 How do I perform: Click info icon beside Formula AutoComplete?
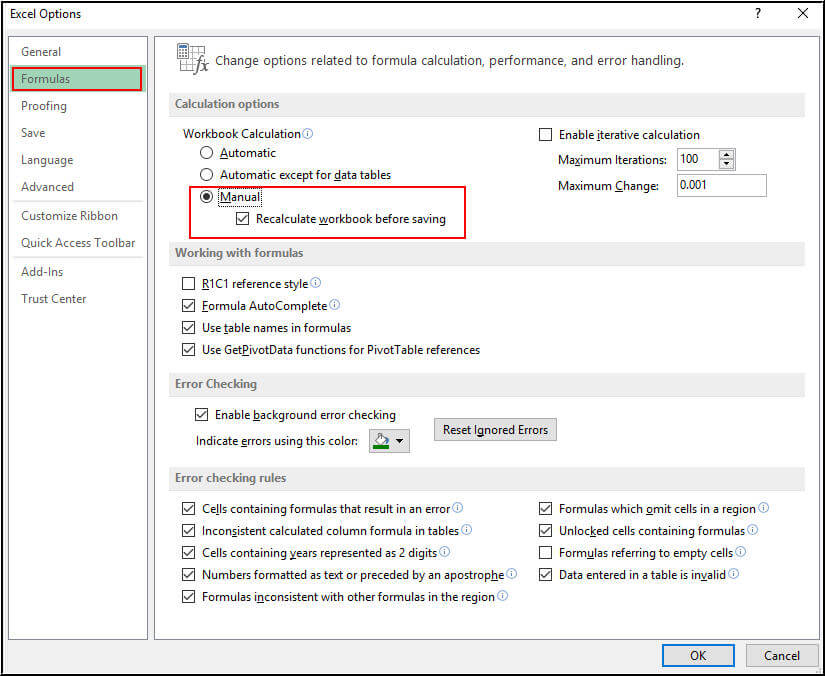pyautogui.click(x=335, y=305)
